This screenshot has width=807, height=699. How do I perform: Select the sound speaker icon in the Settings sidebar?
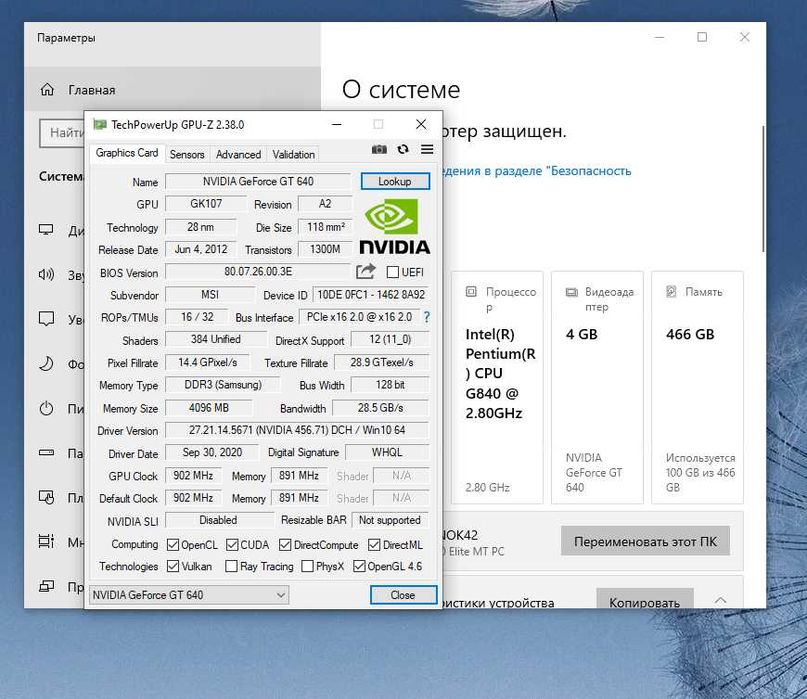[46, 274]
